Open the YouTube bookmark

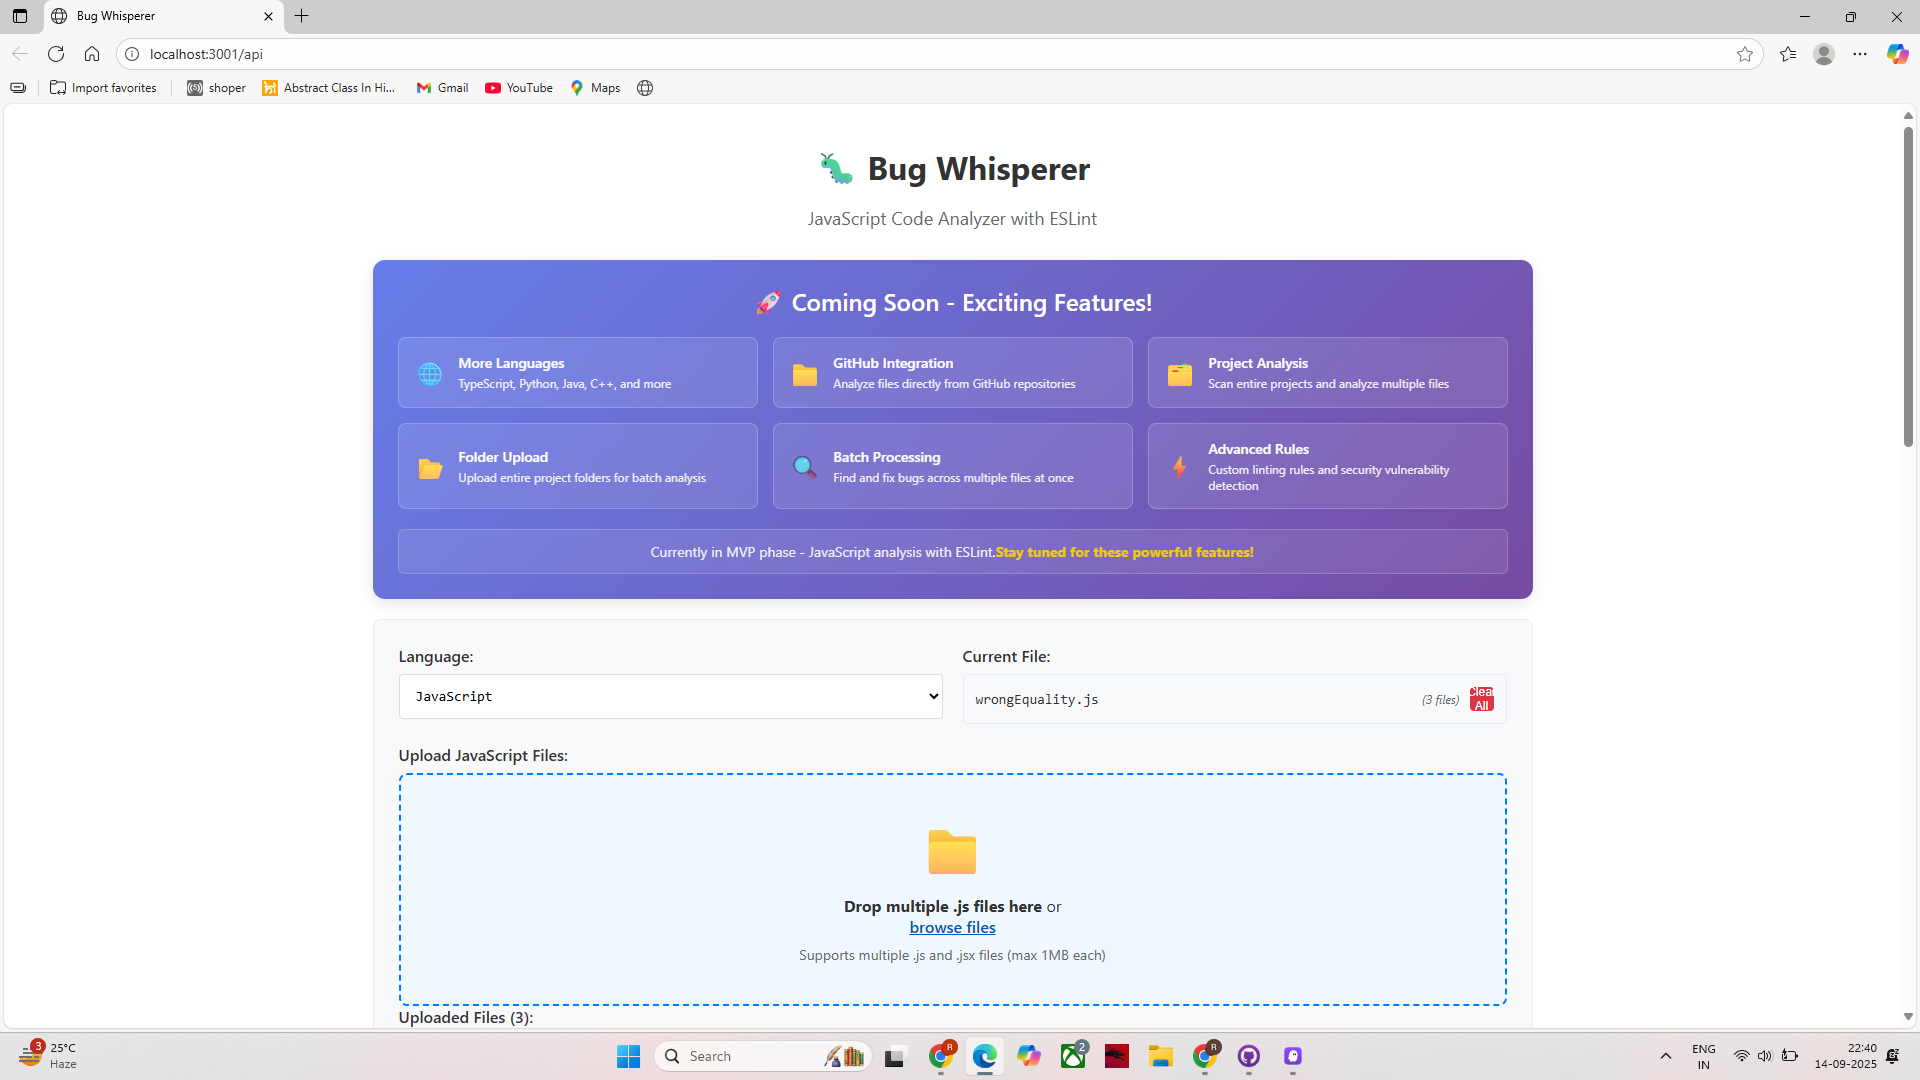[x=519, y=88]
